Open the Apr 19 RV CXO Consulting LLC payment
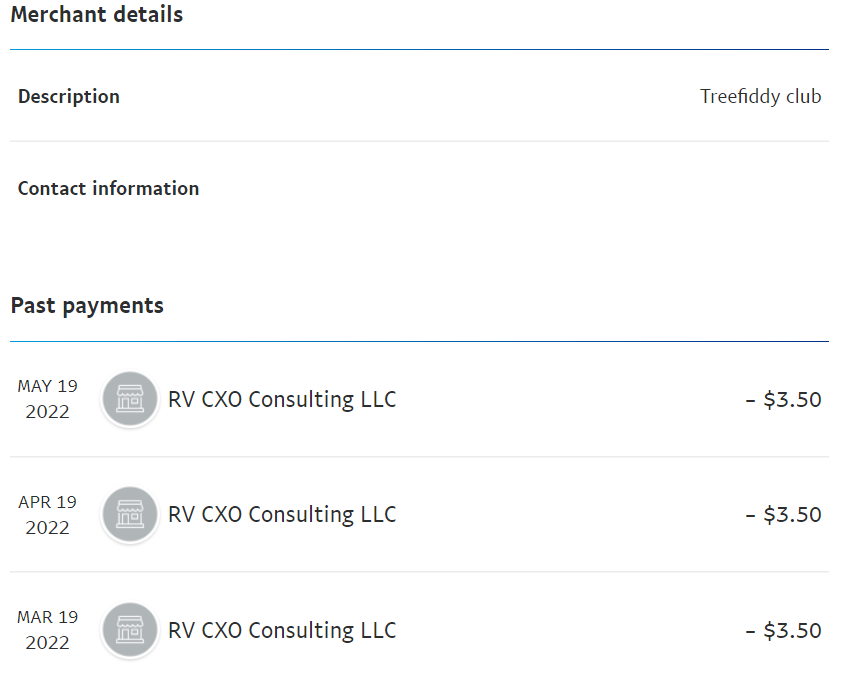This screenshot has width=867, height=684. click(282, 515)
